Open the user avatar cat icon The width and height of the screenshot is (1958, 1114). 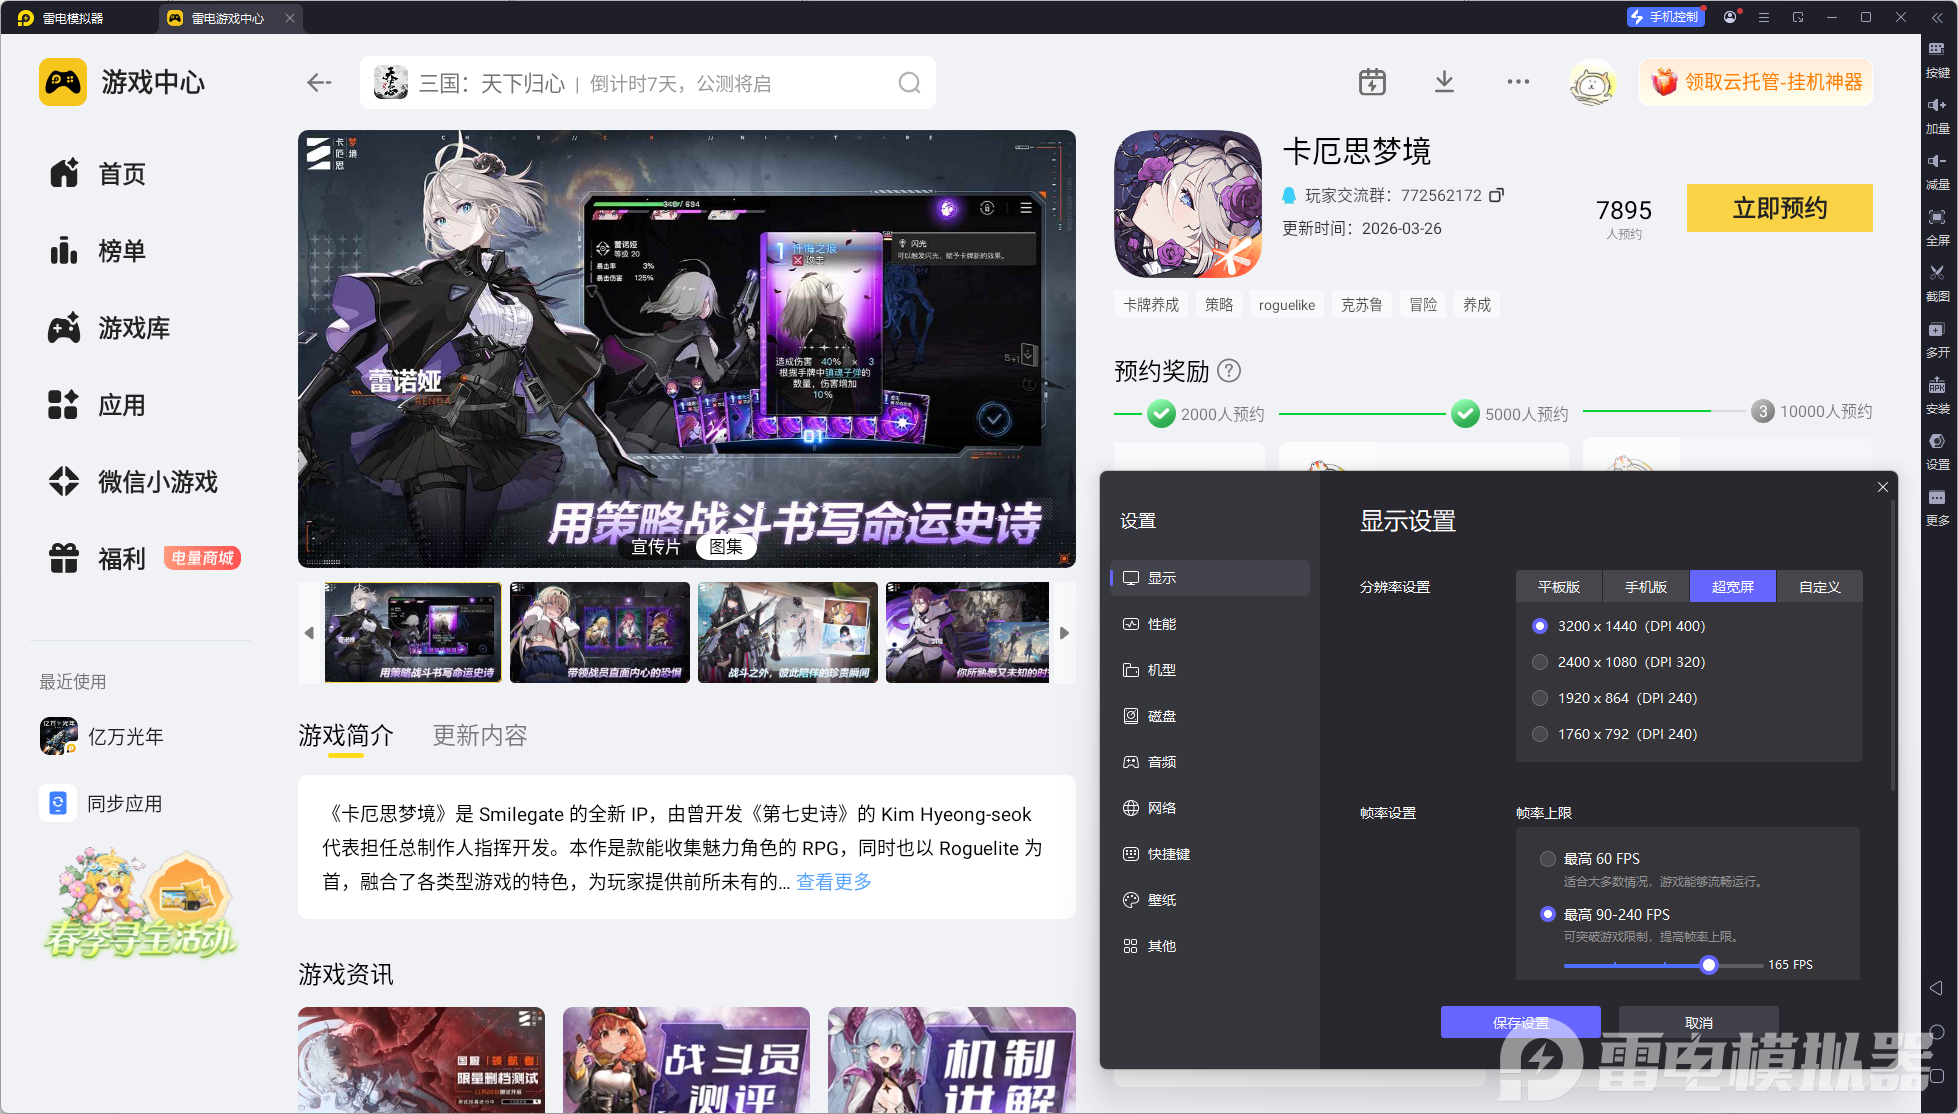pos(1592,82)
